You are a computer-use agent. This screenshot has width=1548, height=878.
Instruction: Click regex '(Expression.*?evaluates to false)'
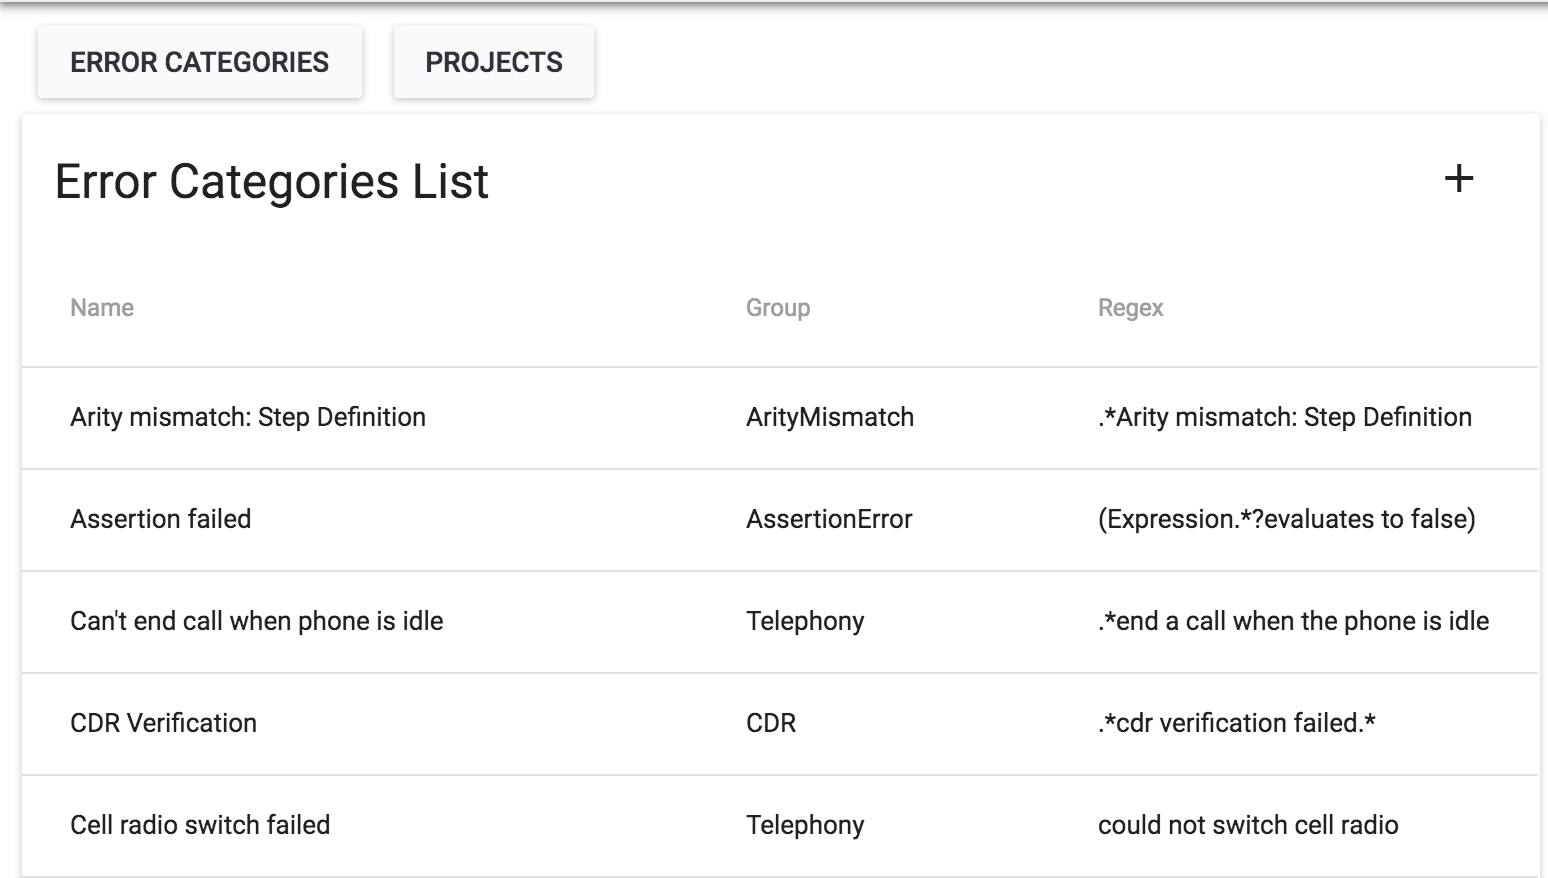[1287, 519]
